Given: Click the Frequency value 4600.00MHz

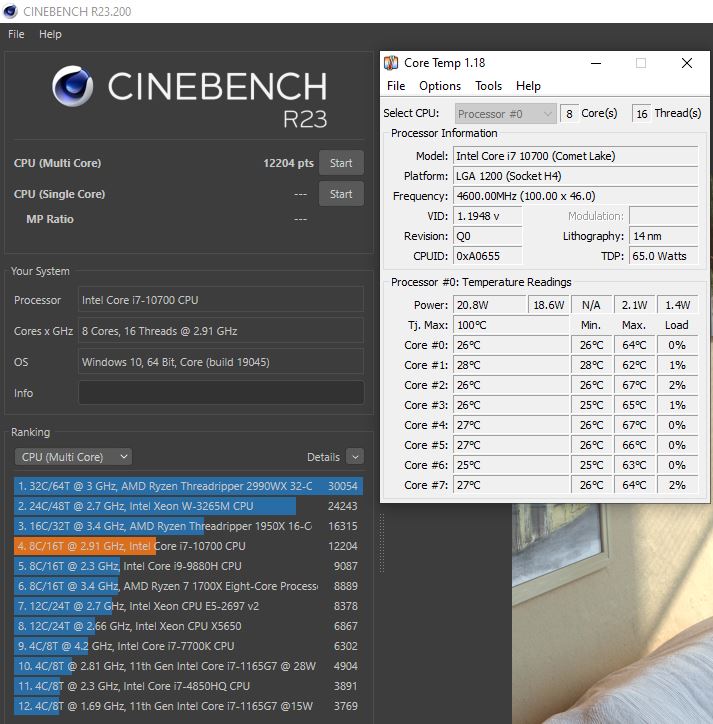Looking at the screenshot, I should pyautogui.click(x=575, y=196).
